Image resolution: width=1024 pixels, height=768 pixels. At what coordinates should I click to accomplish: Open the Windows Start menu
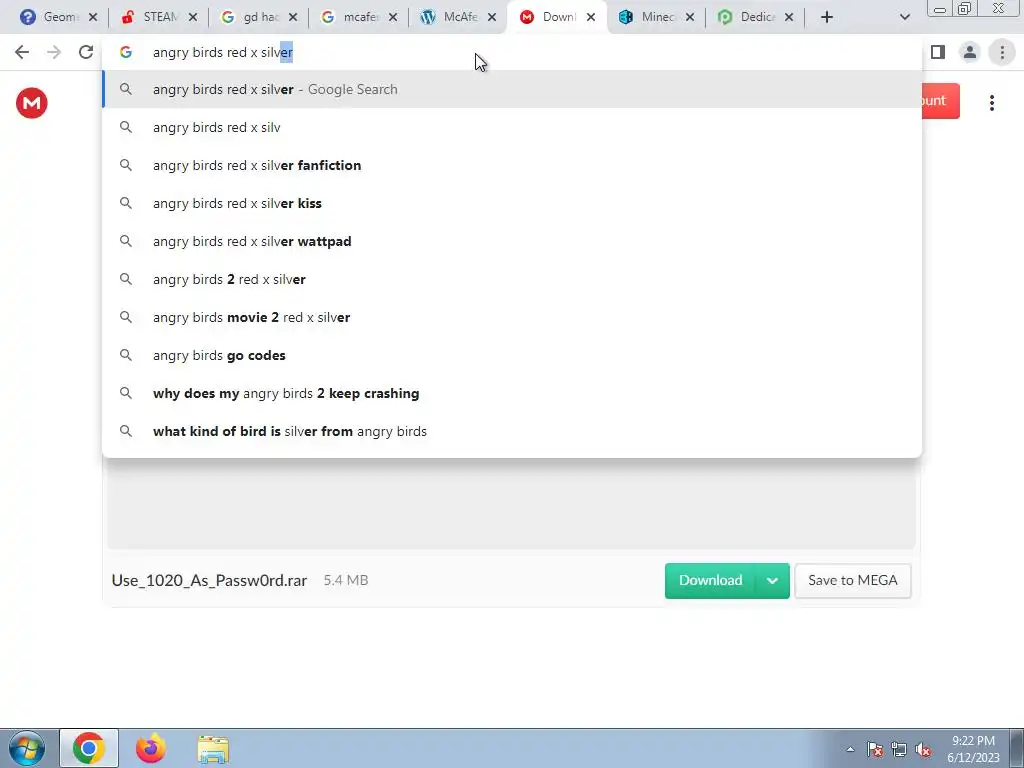coord(27,748)
